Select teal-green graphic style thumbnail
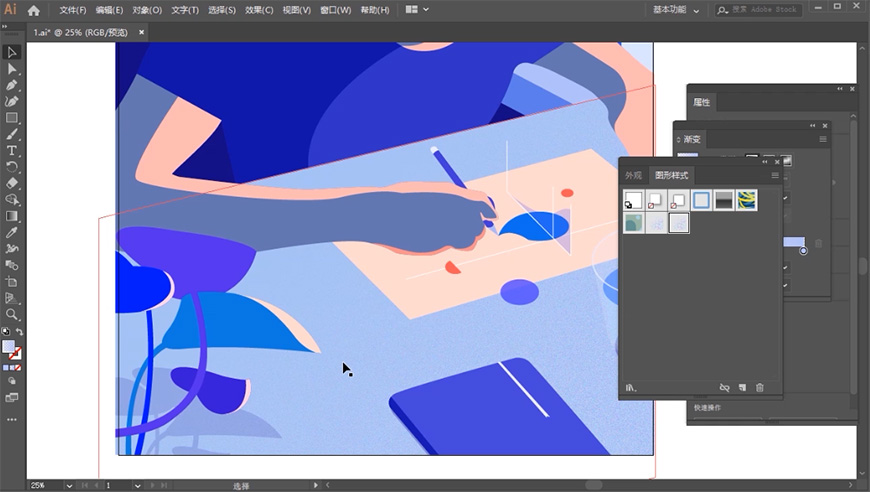The height and width of the screenshot is (492, 870). [633, 223]
